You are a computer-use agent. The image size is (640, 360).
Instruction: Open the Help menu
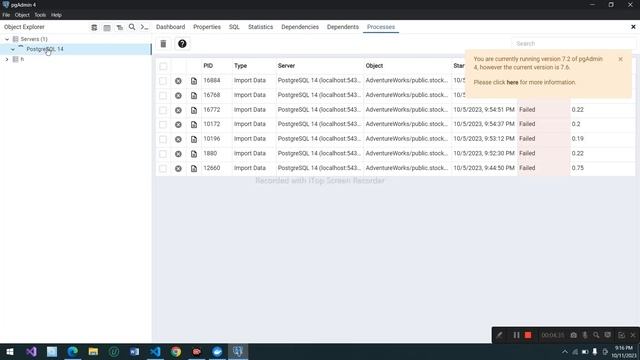click(56, 15)
